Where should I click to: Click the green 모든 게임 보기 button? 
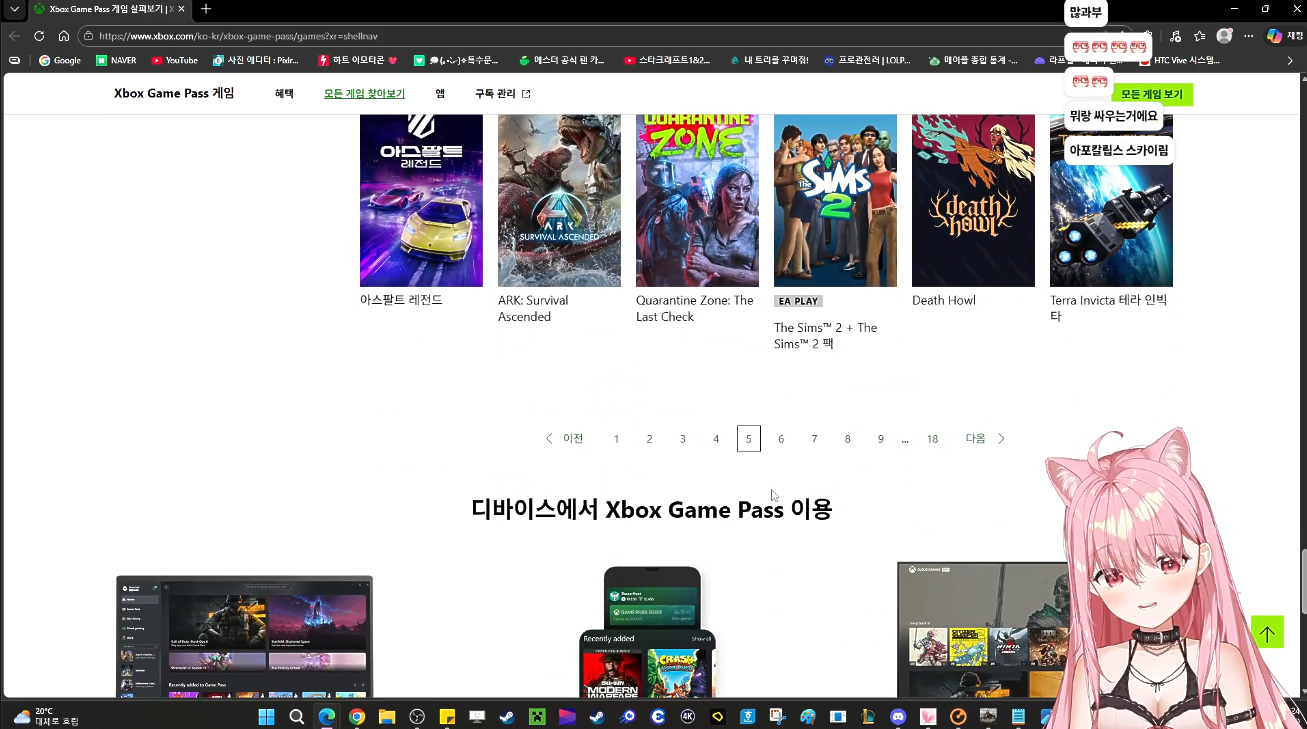coord(1152,95)
